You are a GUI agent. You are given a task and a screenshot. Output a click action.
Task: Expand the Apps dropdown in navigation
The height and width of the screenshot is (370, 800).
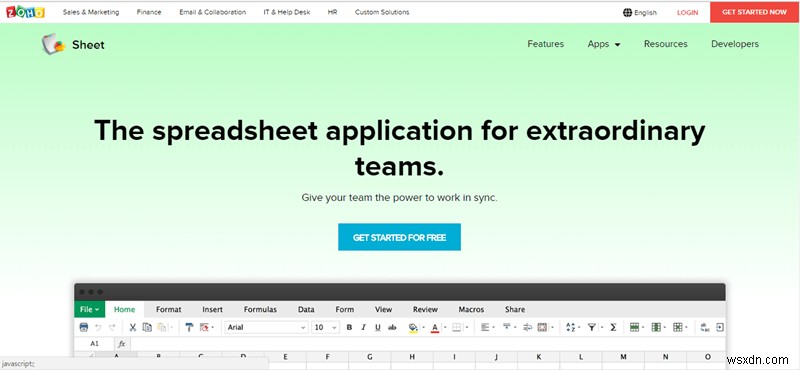604,44
